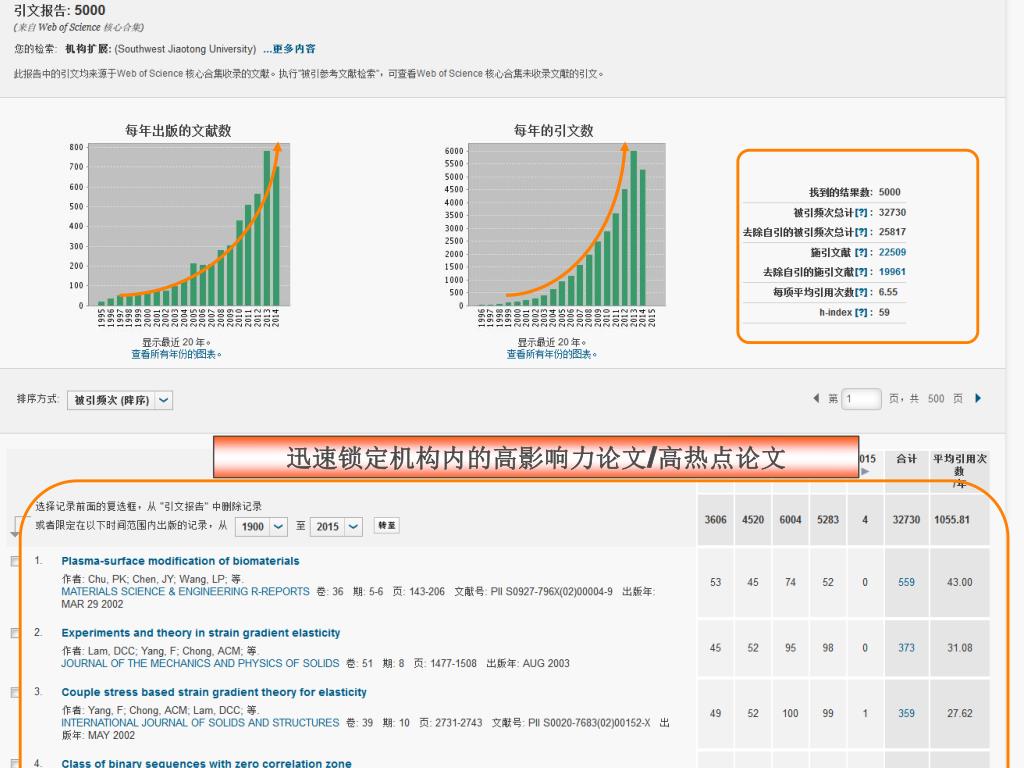This screenshot has width=1024, height=768.
Task: Click the 每年的引文数 bar chart
Action: 567,225
